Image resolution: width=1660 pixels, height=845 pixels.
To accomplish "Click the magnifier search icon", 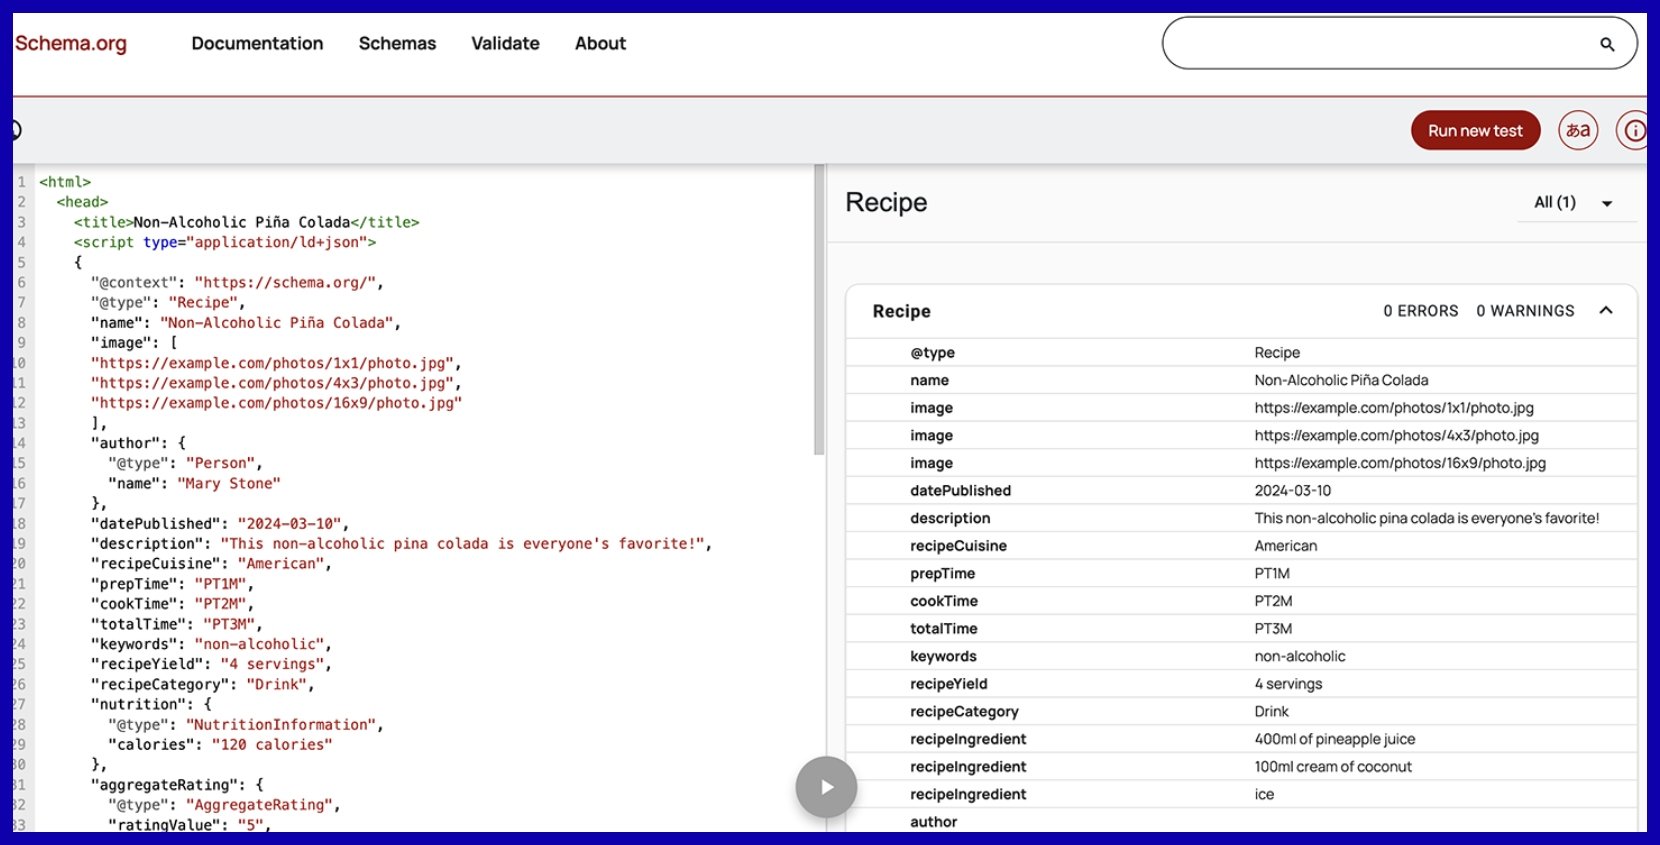I will click(1607, 44).
